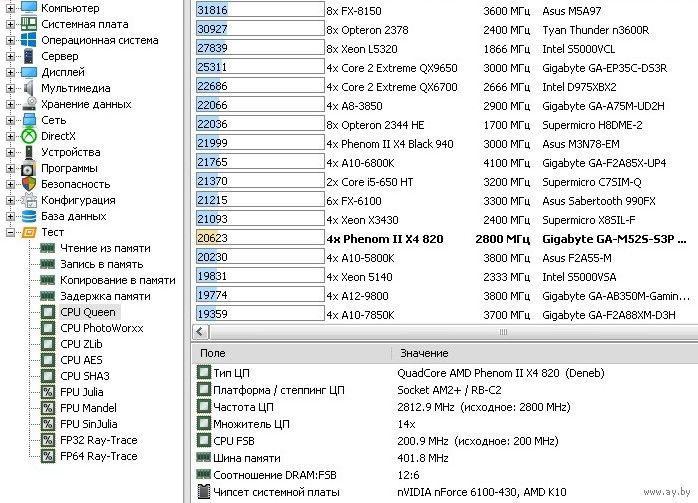Click the FPU Julia percent icon
698x503 pixels.
pos(47,392)
